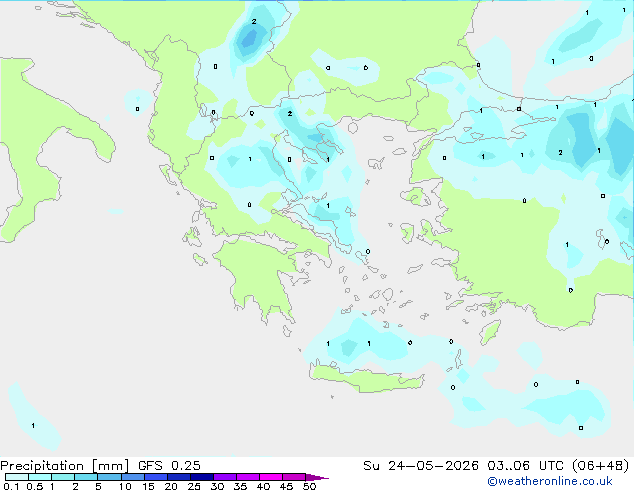The image size is (634, 490).
Task: Click the '2' value beside the darkest northern blob
Action: tap(254, 21)
